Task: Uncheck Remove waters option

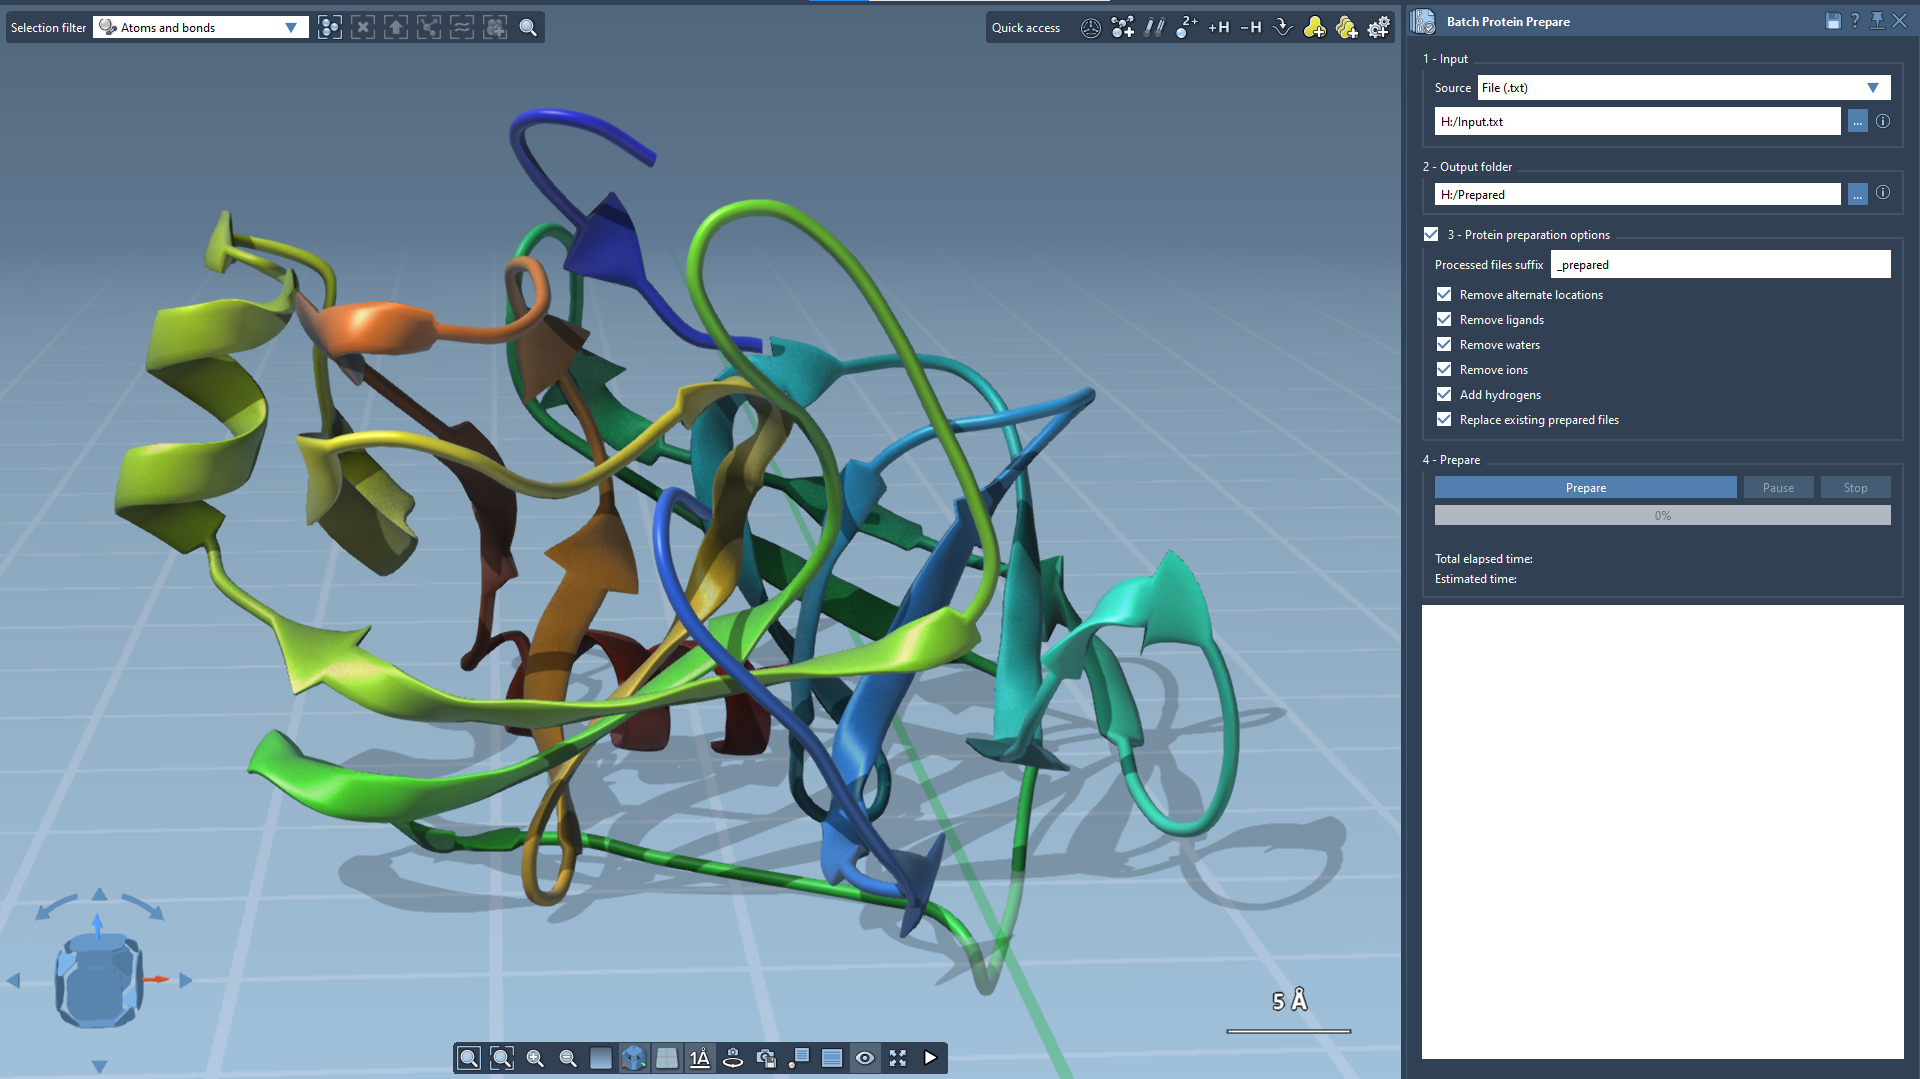Action: (1444, 345)
